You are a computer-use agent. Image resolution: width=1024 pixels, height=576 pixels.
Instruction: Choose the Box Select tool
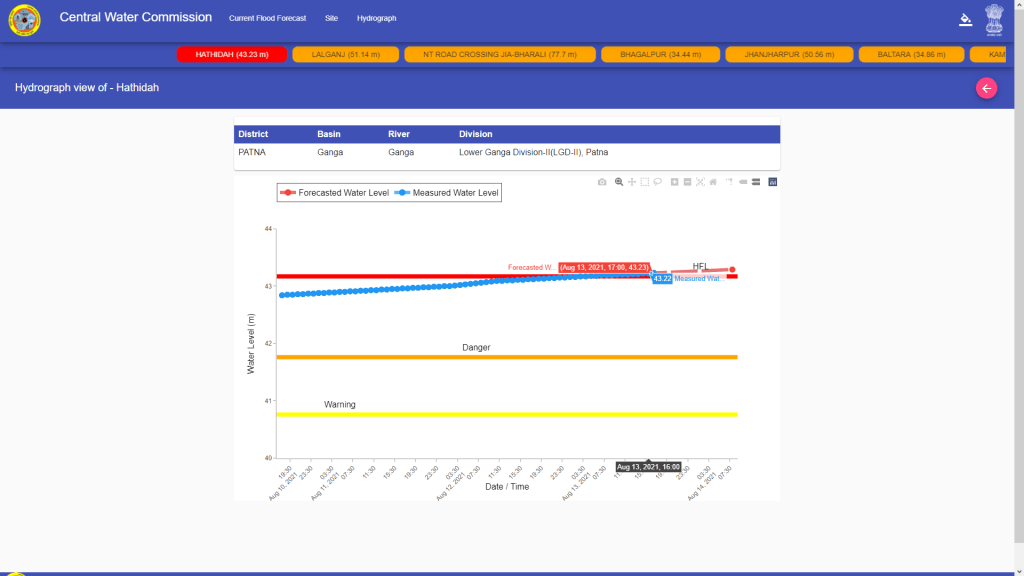[x=645, y=182]
